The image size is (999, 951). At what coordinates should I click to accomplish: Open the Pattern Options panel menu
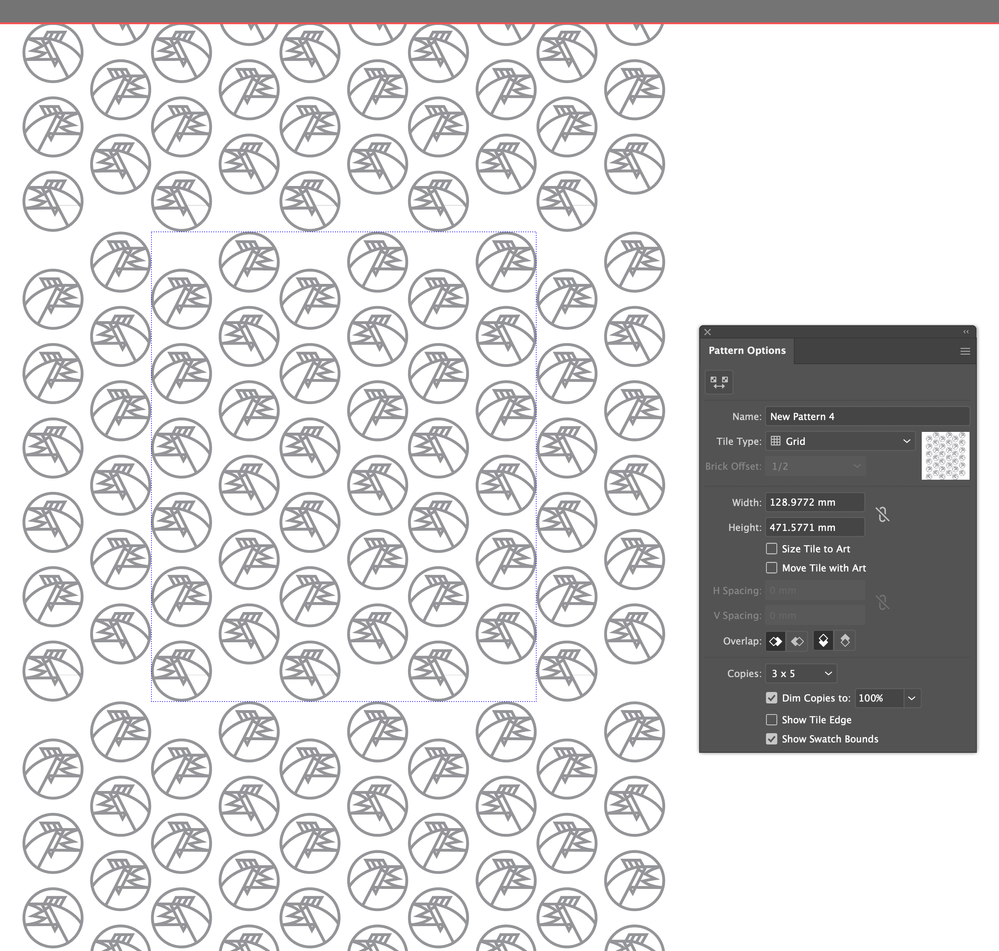pos(965,351)
